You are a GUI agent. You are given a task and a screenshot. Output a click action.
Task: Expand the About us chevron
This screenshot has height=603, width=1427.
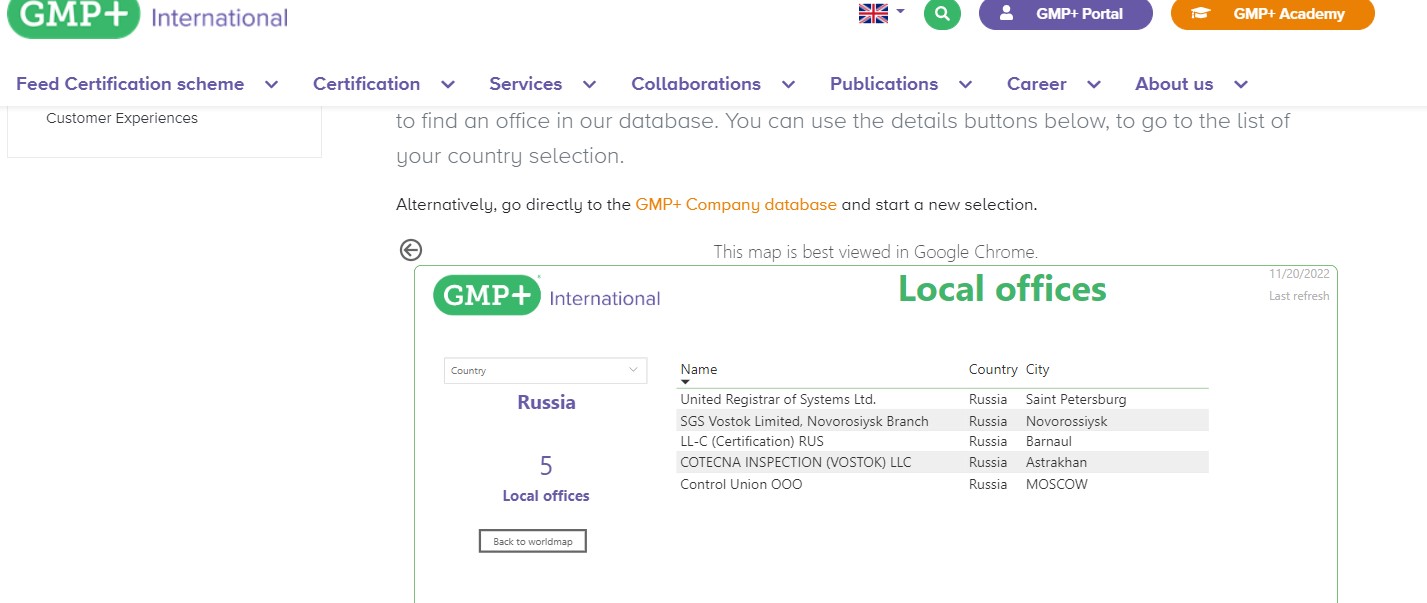(x=1241, y=85)
